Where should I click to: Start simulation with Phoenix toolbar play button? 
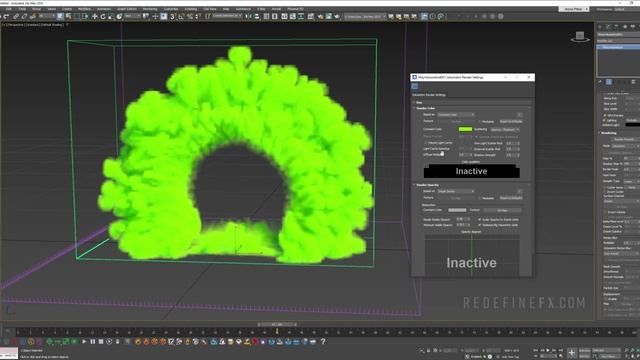click(x=84, y=342)
